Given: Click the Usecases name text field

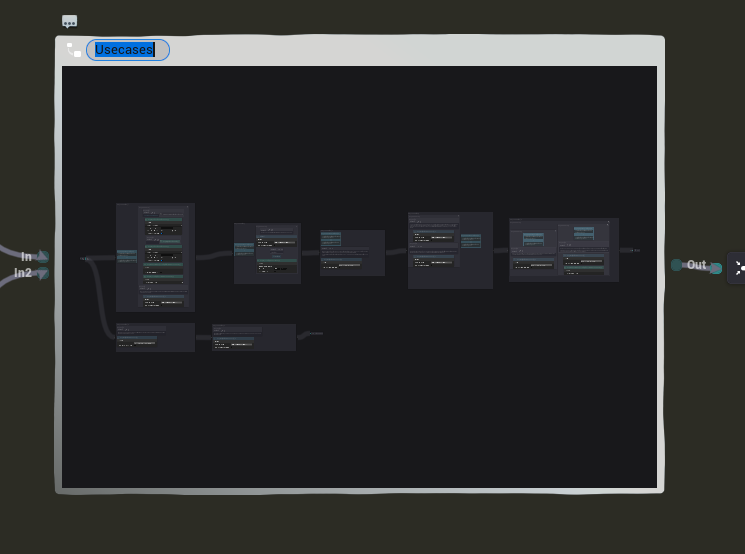Looking at the screenshot, I should click(x=127, y=50).
